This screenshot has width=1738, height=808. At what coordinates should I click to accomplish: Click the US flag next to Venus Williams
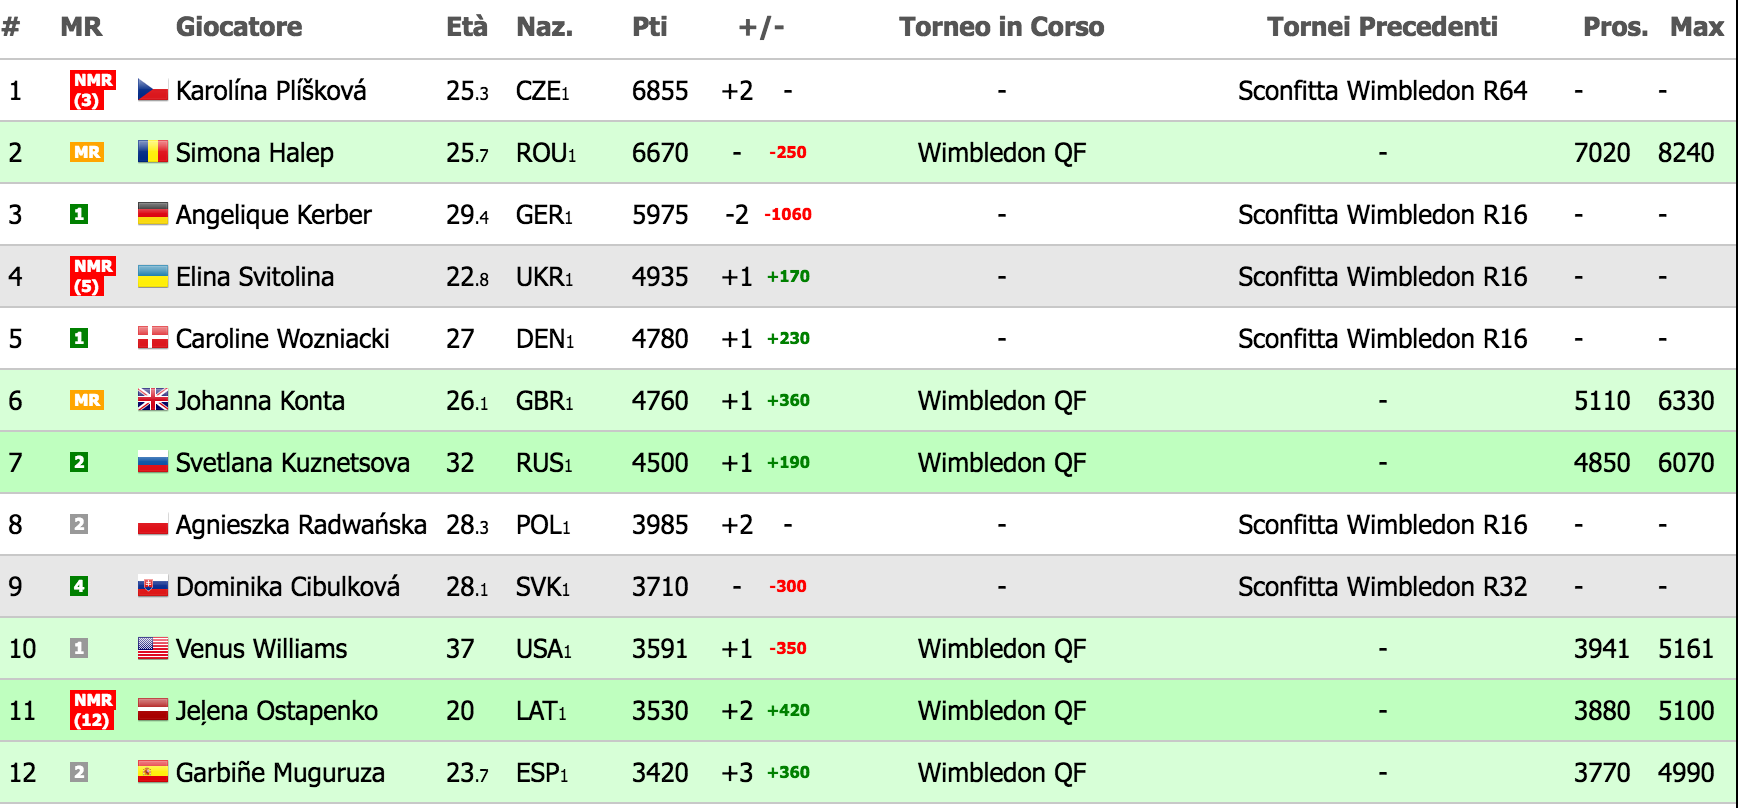click(152, 648)
